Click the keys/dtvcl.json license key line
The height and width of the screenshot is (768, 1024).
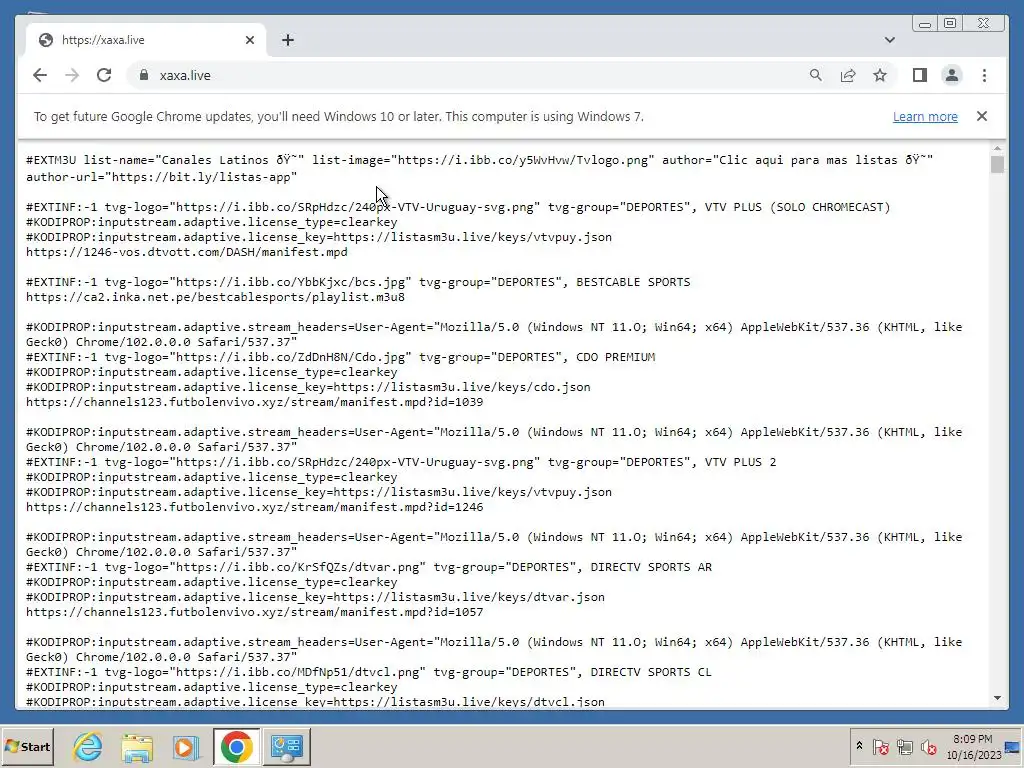(x=315, y=702)
